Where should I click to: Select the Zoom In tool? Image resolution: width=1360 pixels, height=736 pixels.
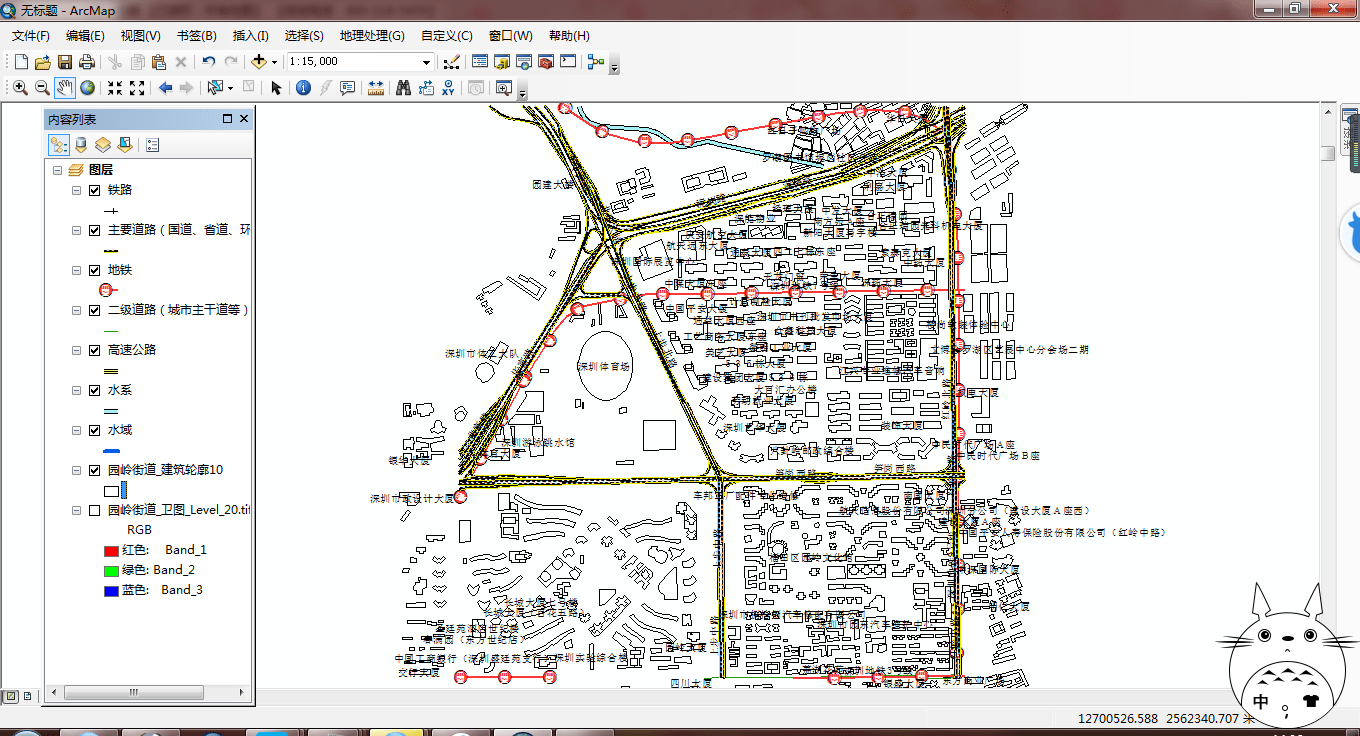tap(20, 88)
